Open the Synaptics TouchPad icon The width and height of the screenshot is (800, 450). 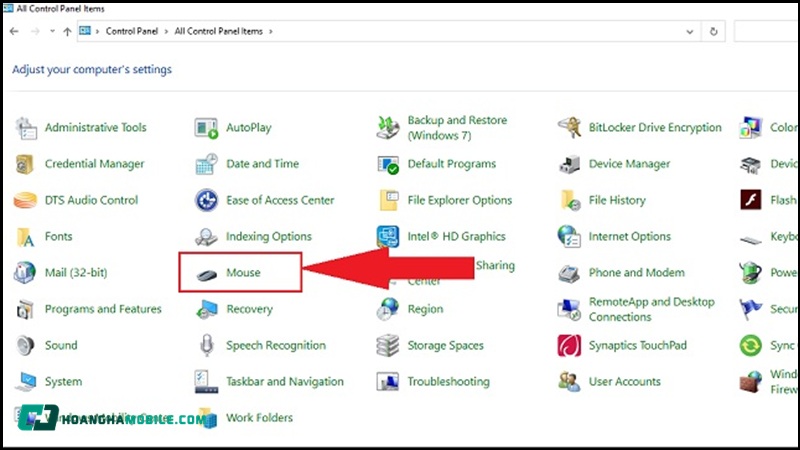(x=570, y=346)
